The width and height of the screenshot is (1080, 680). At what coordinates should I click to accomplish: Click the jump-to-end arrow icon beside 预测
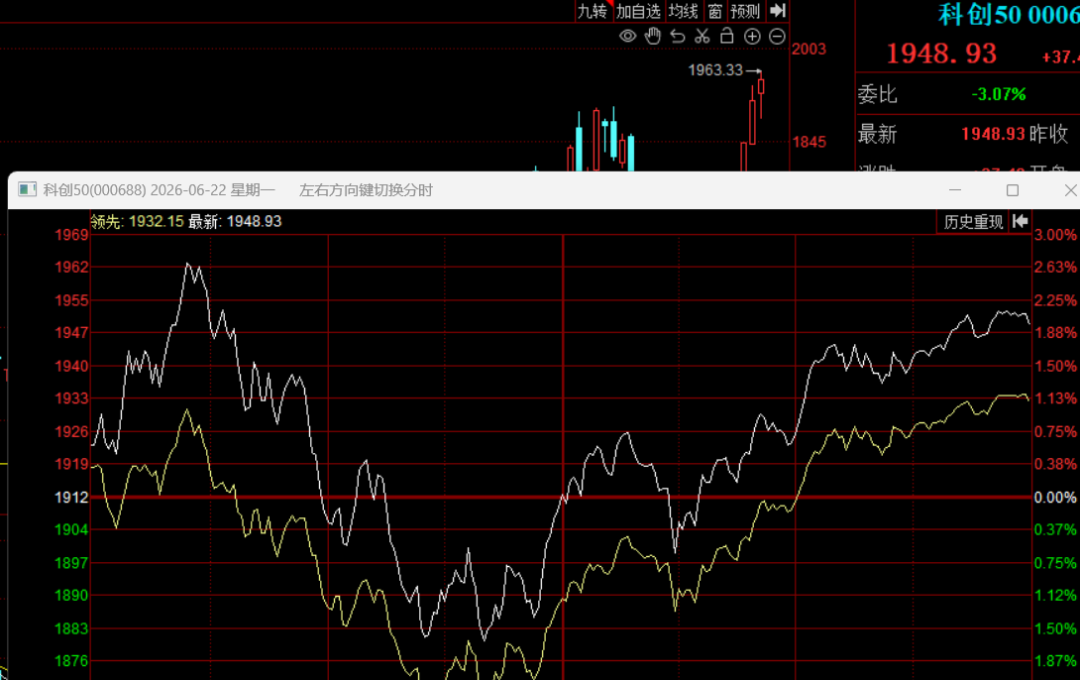click(x=778, y=10)
